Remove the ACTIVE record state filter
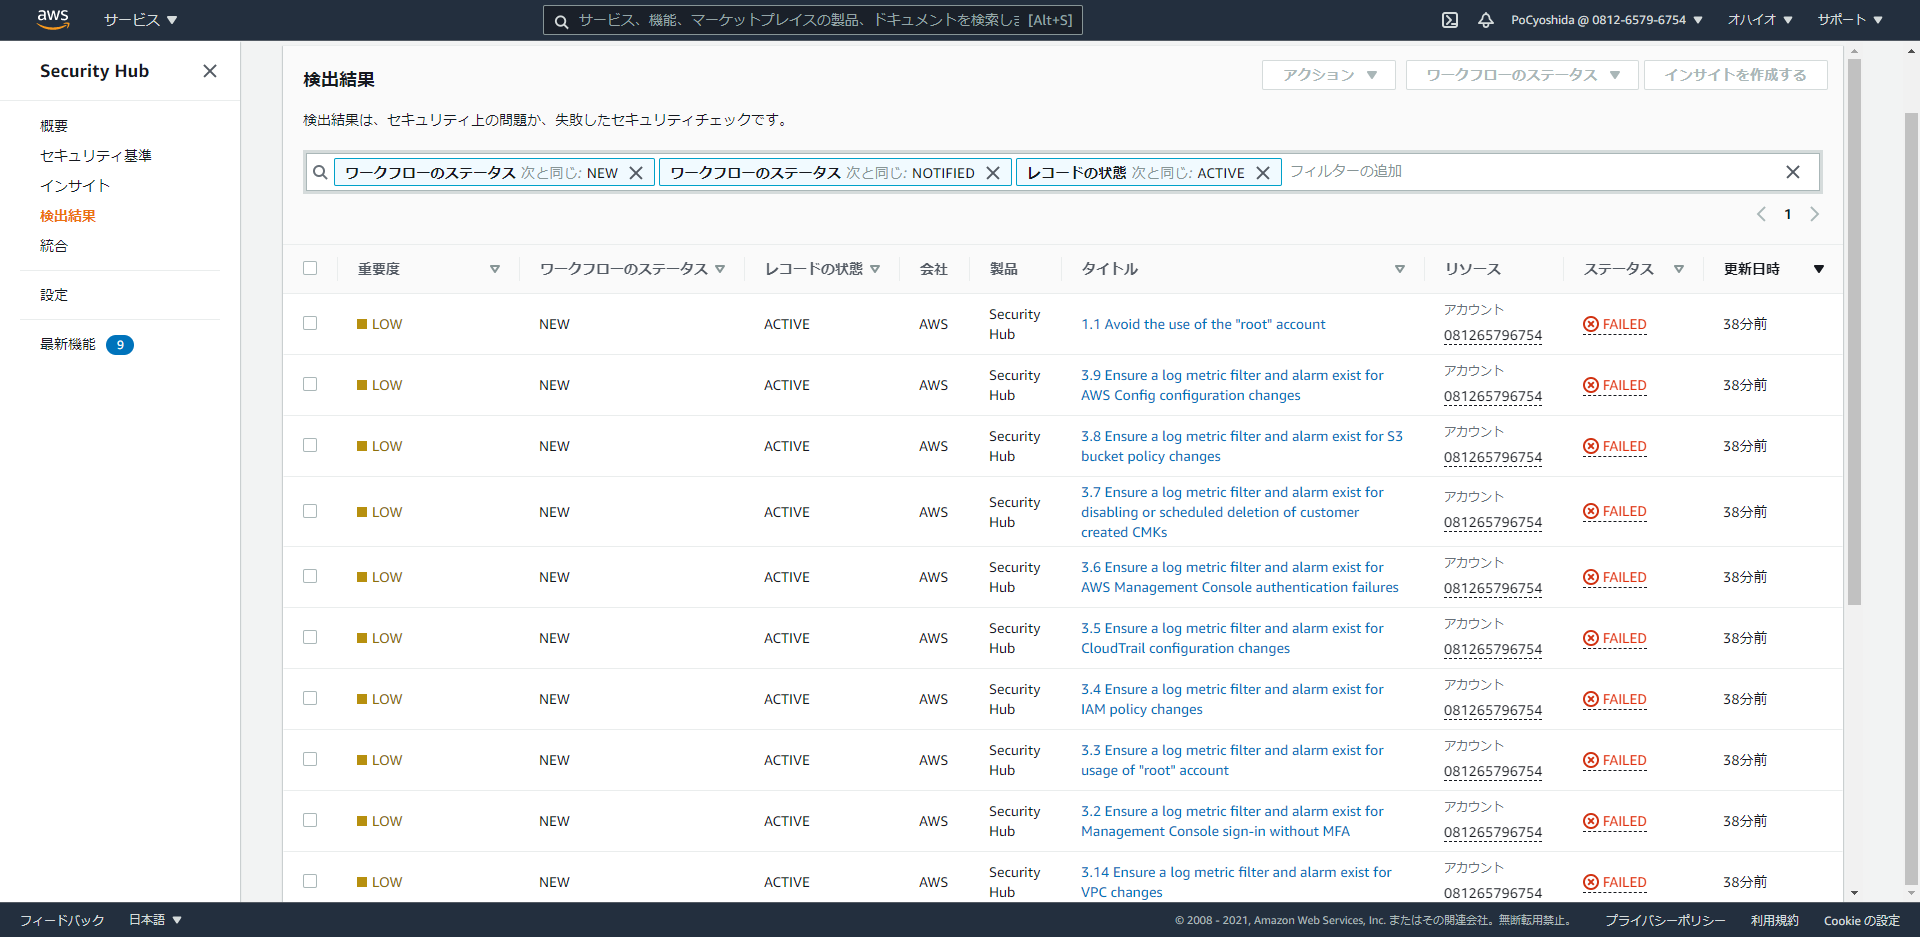Viewport: 1920px width, 937px height. (x=1263, y=173)
